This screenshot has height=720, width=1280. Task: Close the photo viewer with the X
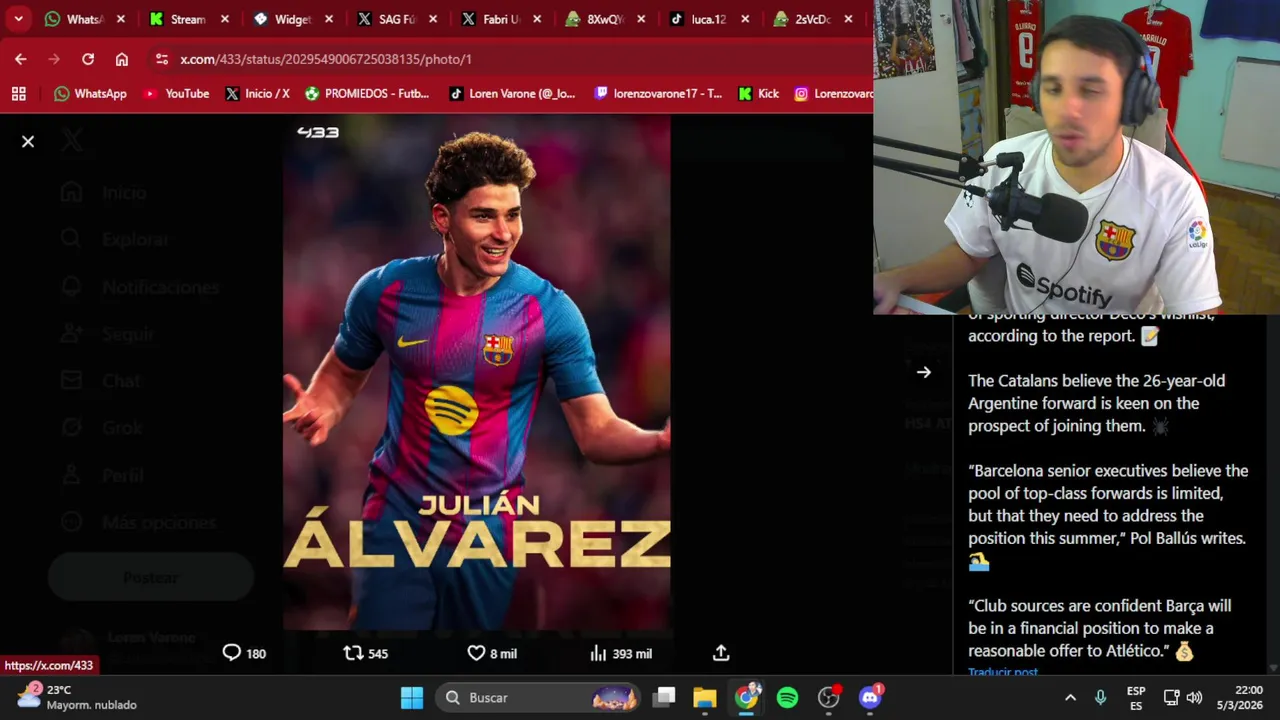[x=28, y=142]
